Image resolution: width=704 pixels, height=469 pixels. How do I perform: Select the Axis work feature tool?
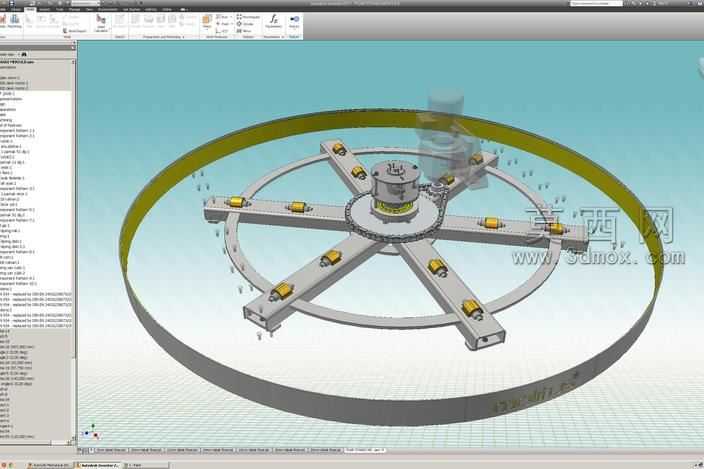(223, 17)
